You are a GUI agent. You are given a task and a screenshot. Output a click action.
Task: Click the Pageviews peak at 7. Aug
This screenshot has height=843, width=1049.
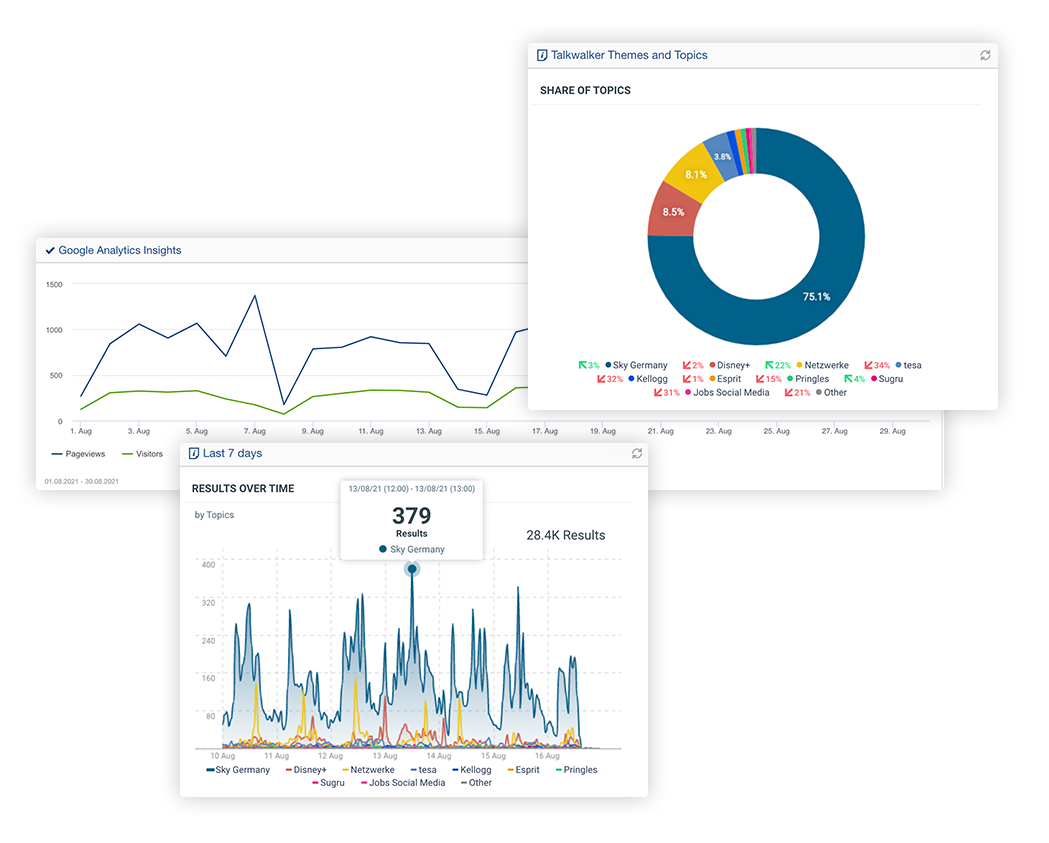click(x=254, y=296)
